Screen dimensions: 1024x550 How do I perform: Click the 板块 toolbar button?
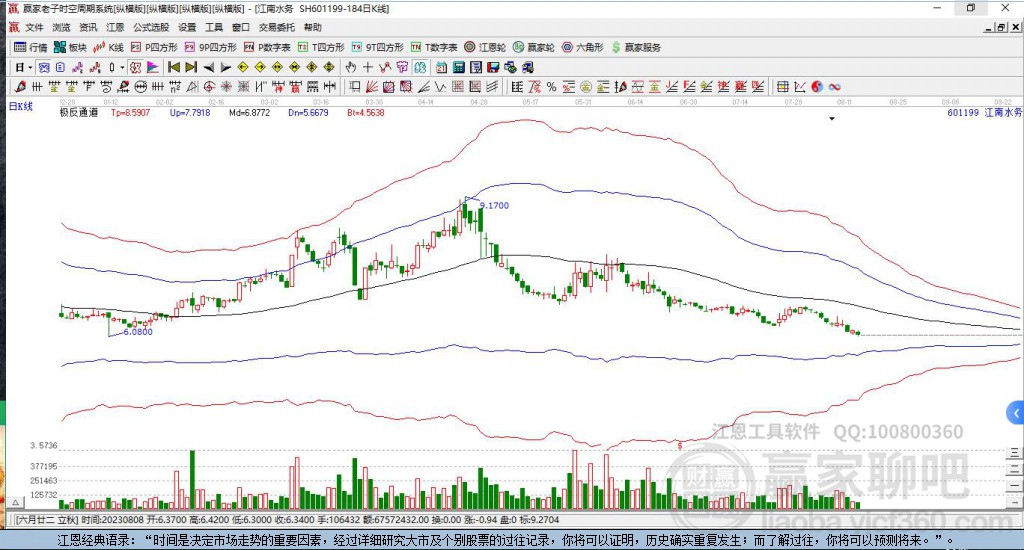coord(71,47)
